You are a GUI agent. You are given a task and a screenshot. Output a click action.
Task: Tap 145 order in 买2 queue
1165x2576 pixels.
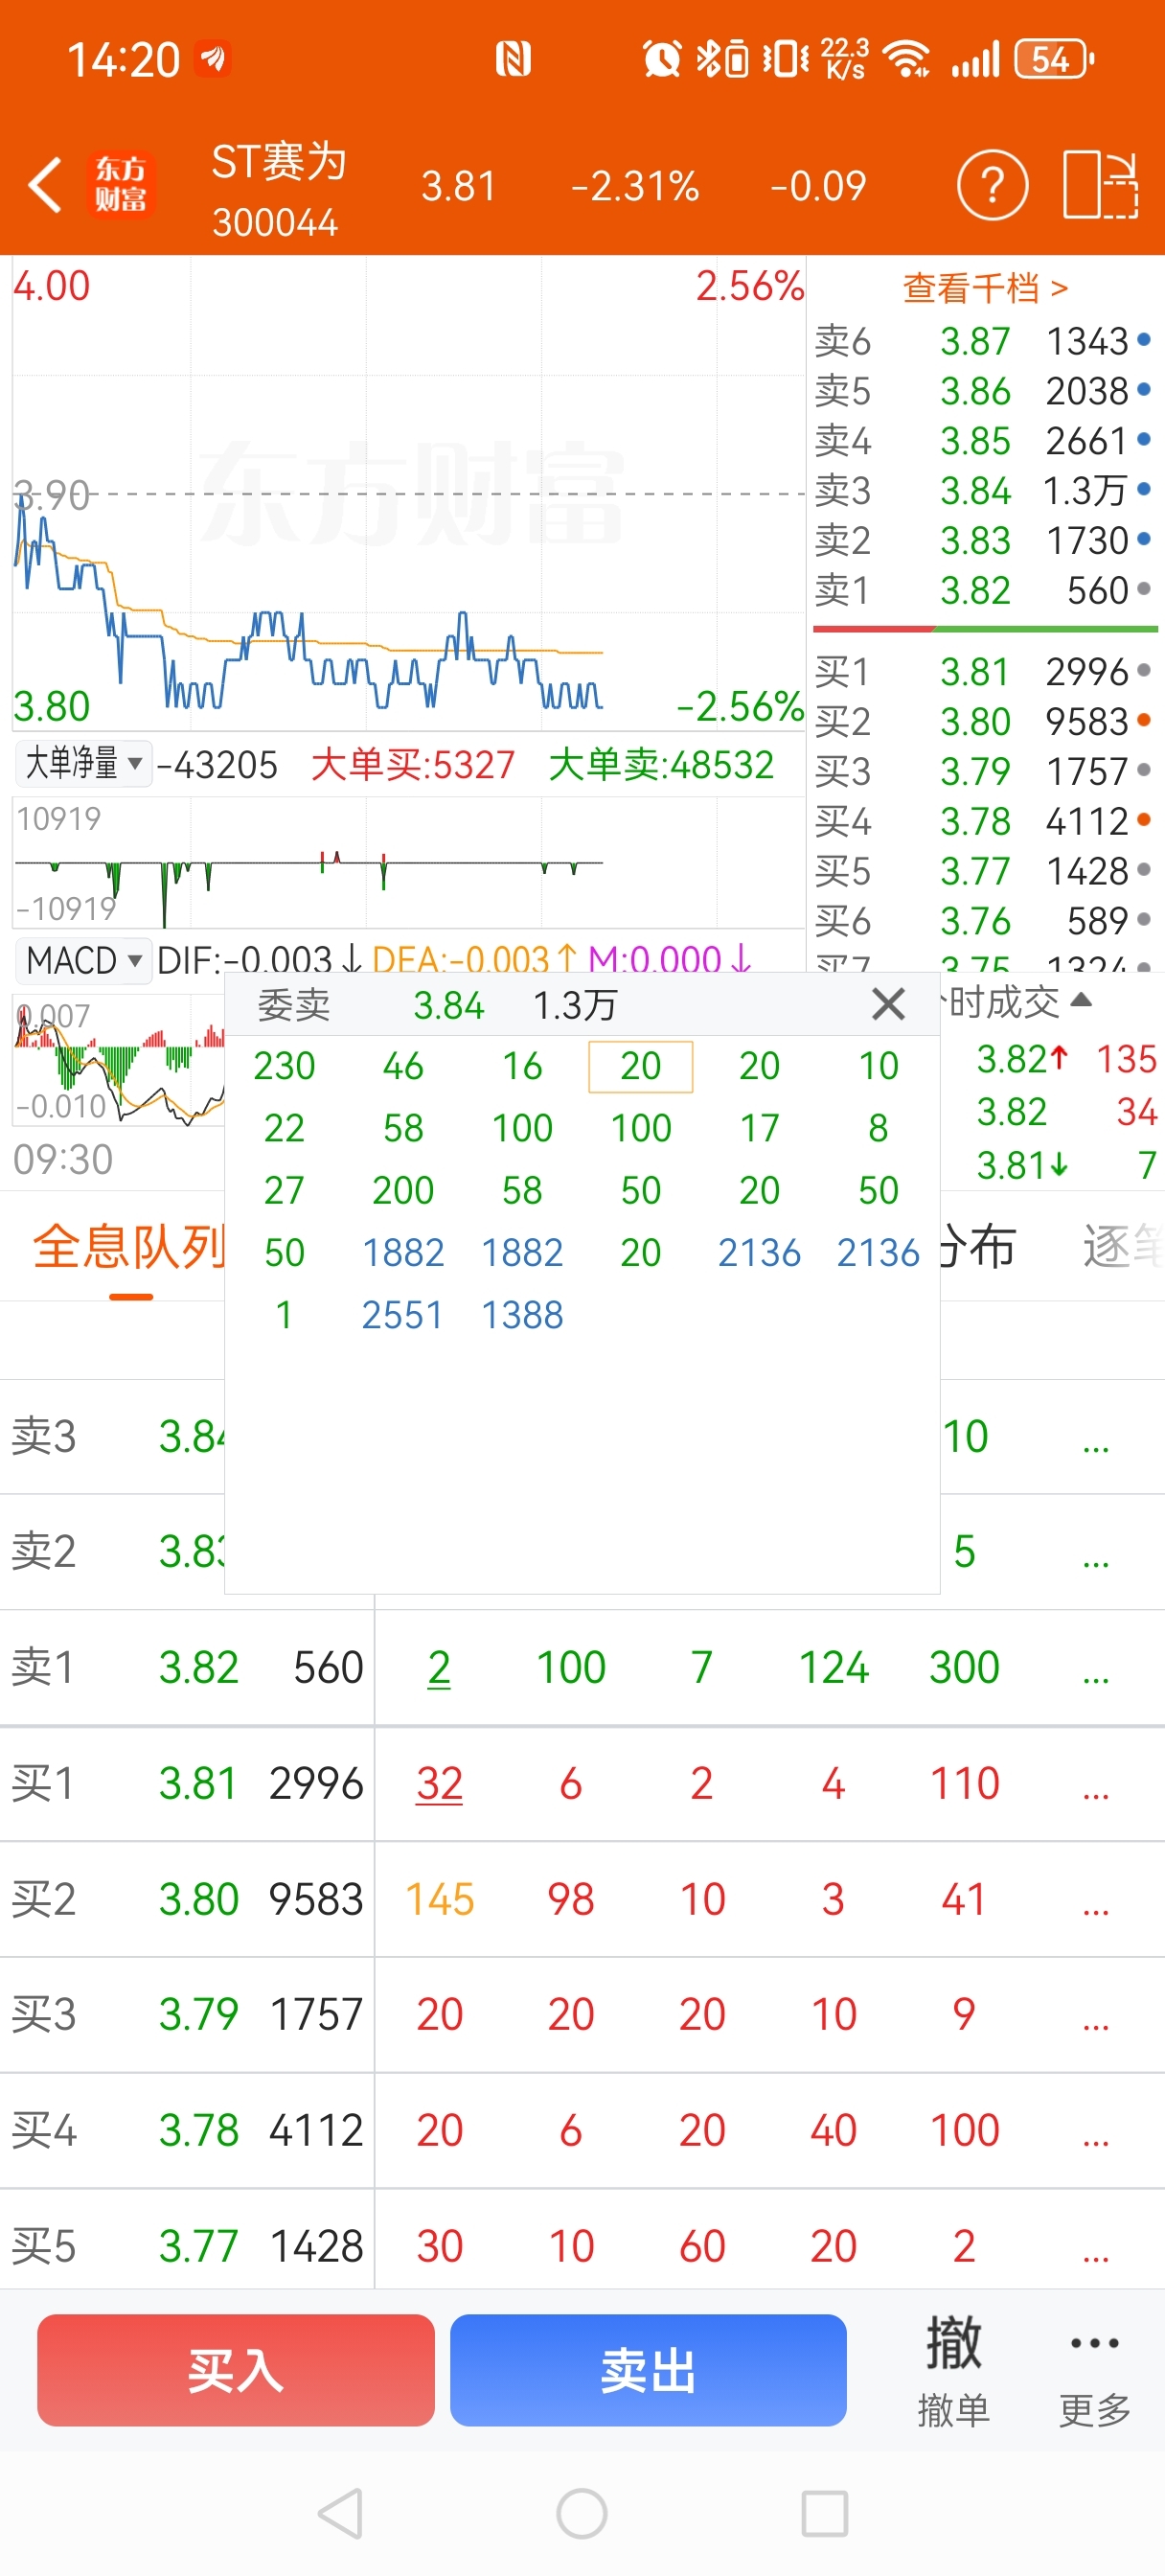(439, 1899)
